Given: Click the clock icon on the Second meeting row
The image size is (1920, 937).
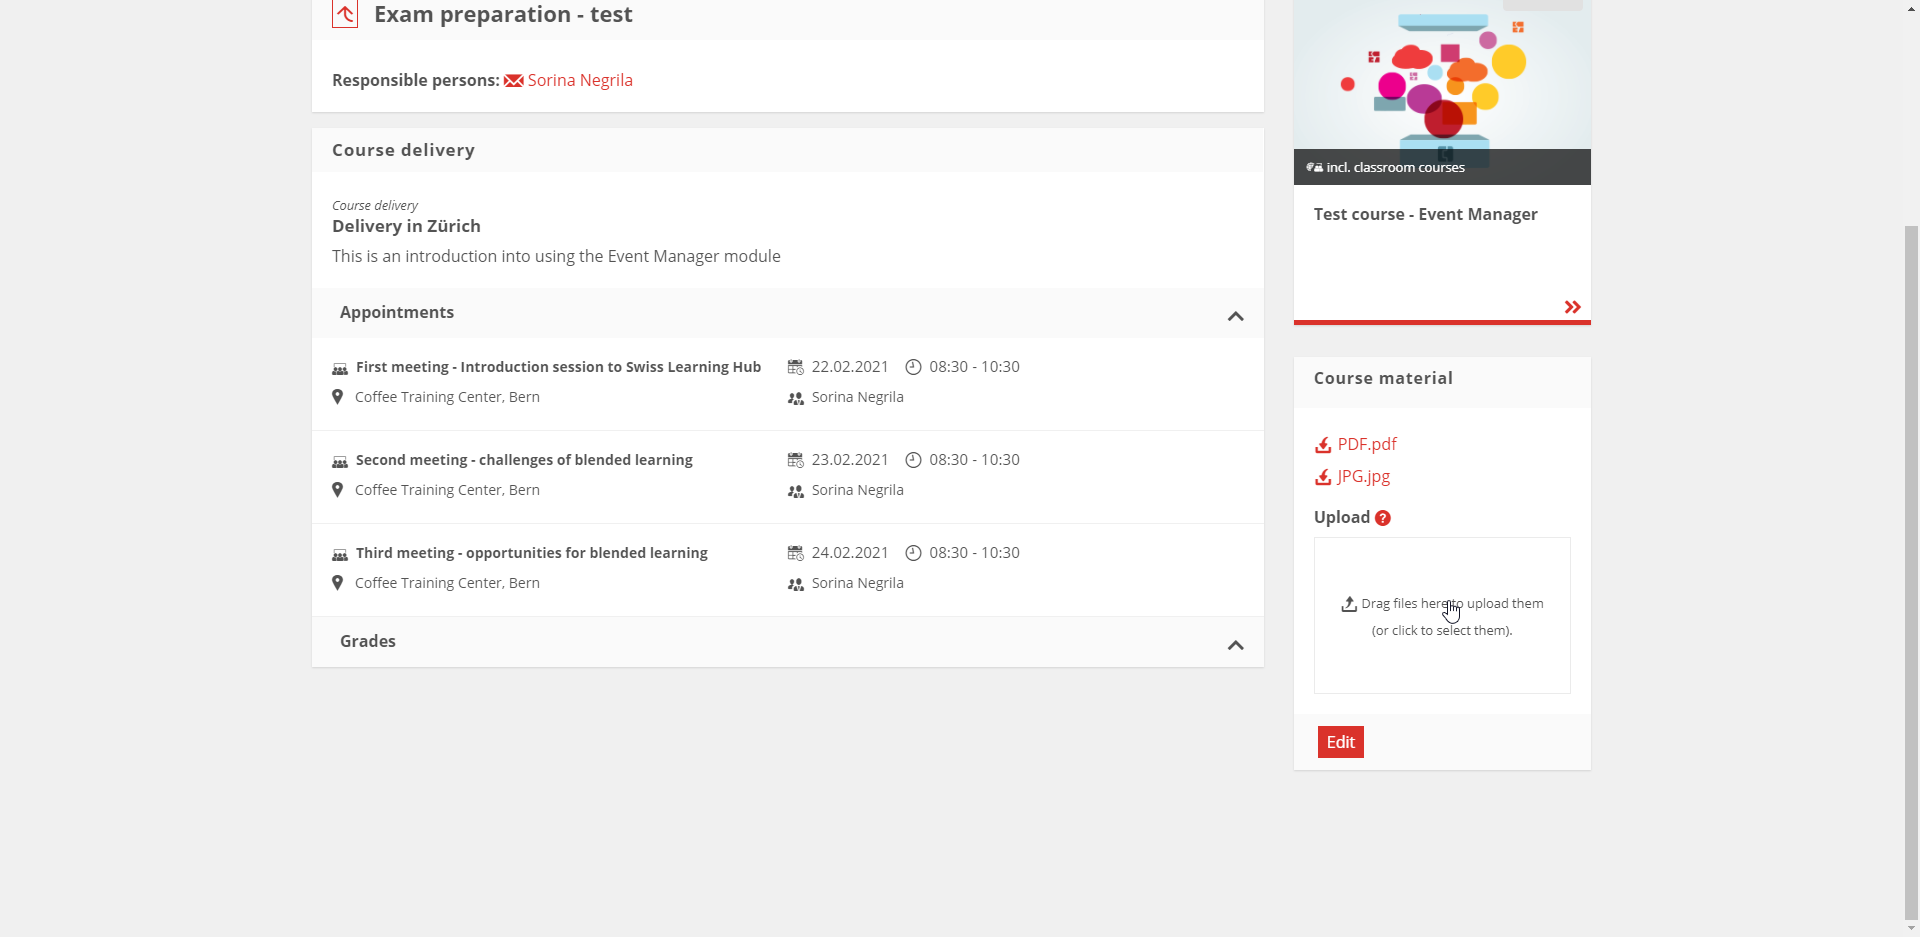Looking at the screenshot, I should pos(913,460).
